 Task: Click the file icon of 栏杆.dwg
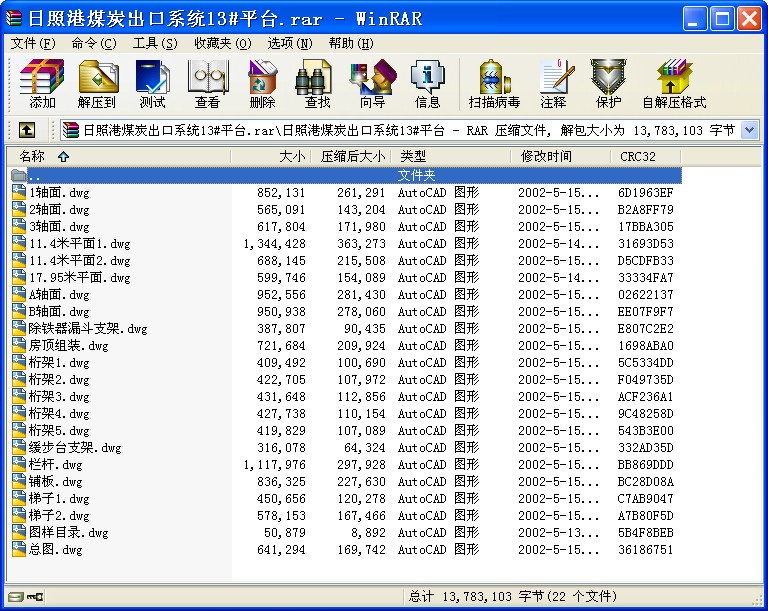tap(19, 464)
